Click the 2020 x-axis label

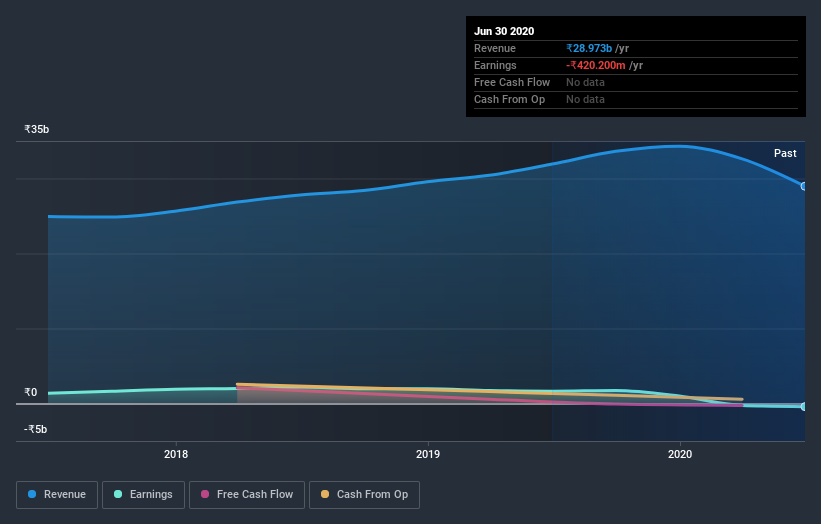[680, 454]
